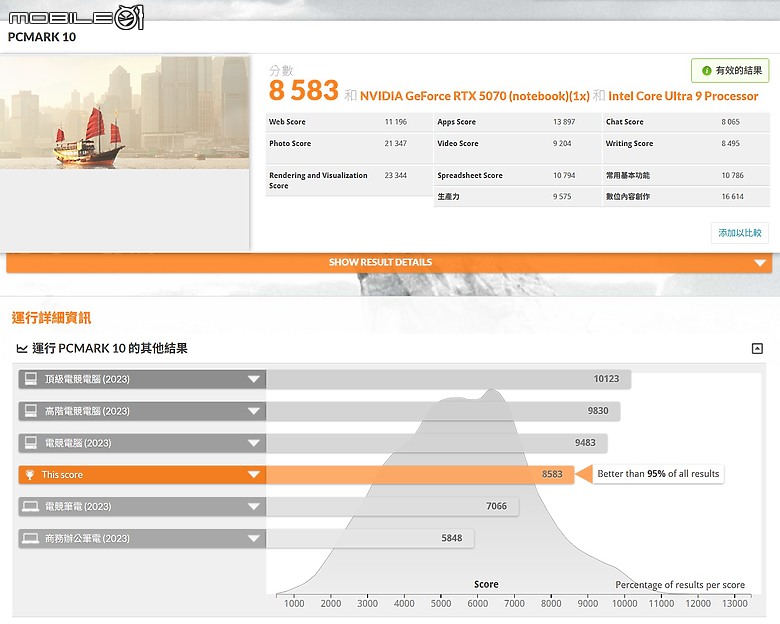This screenshot has height=624, width=780.
Task: Click the desktop icon for 頂級電競電腦 (2023)
Action: [31, 379]
